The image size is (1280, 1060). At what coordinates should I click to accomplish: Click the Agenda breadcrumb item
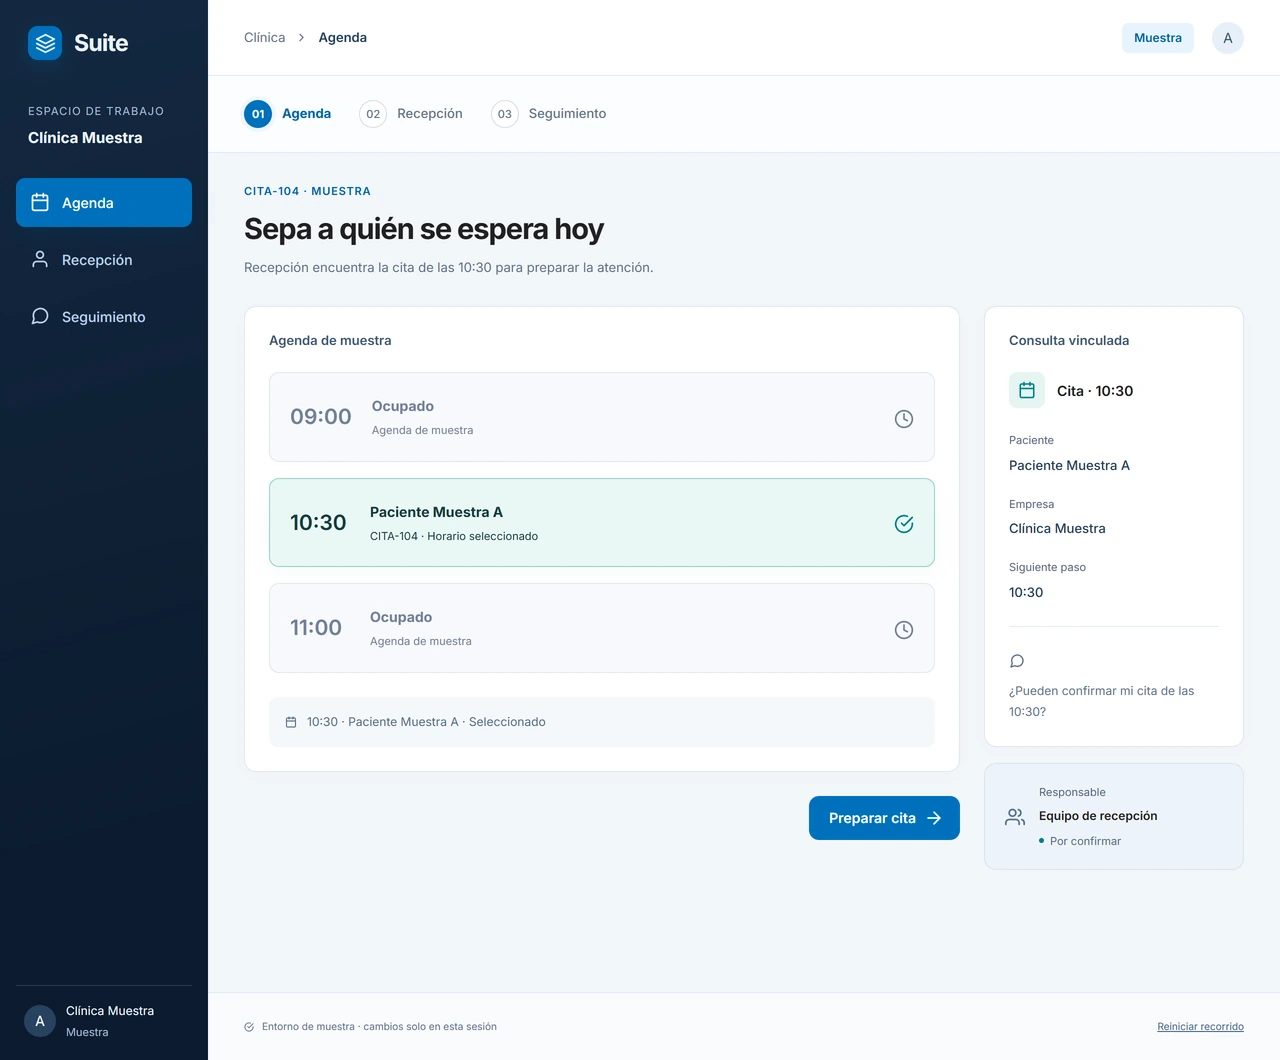[x=343, y=38]
